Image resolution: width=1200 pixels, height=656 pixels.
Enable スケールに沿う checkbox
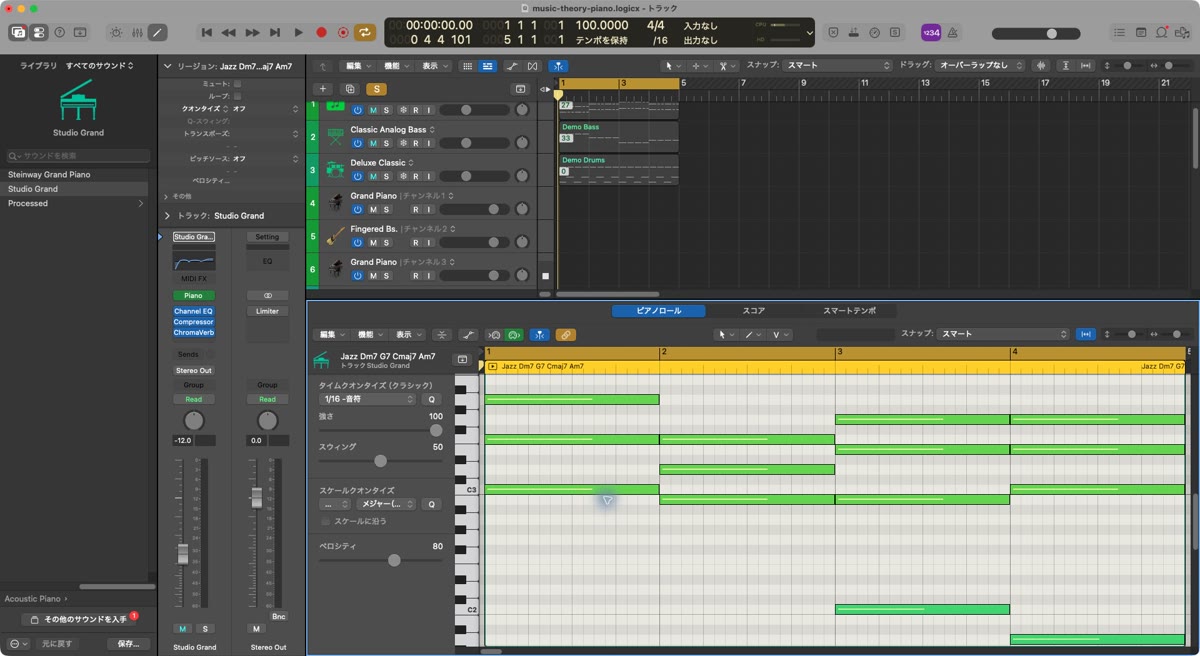[326, 521]
